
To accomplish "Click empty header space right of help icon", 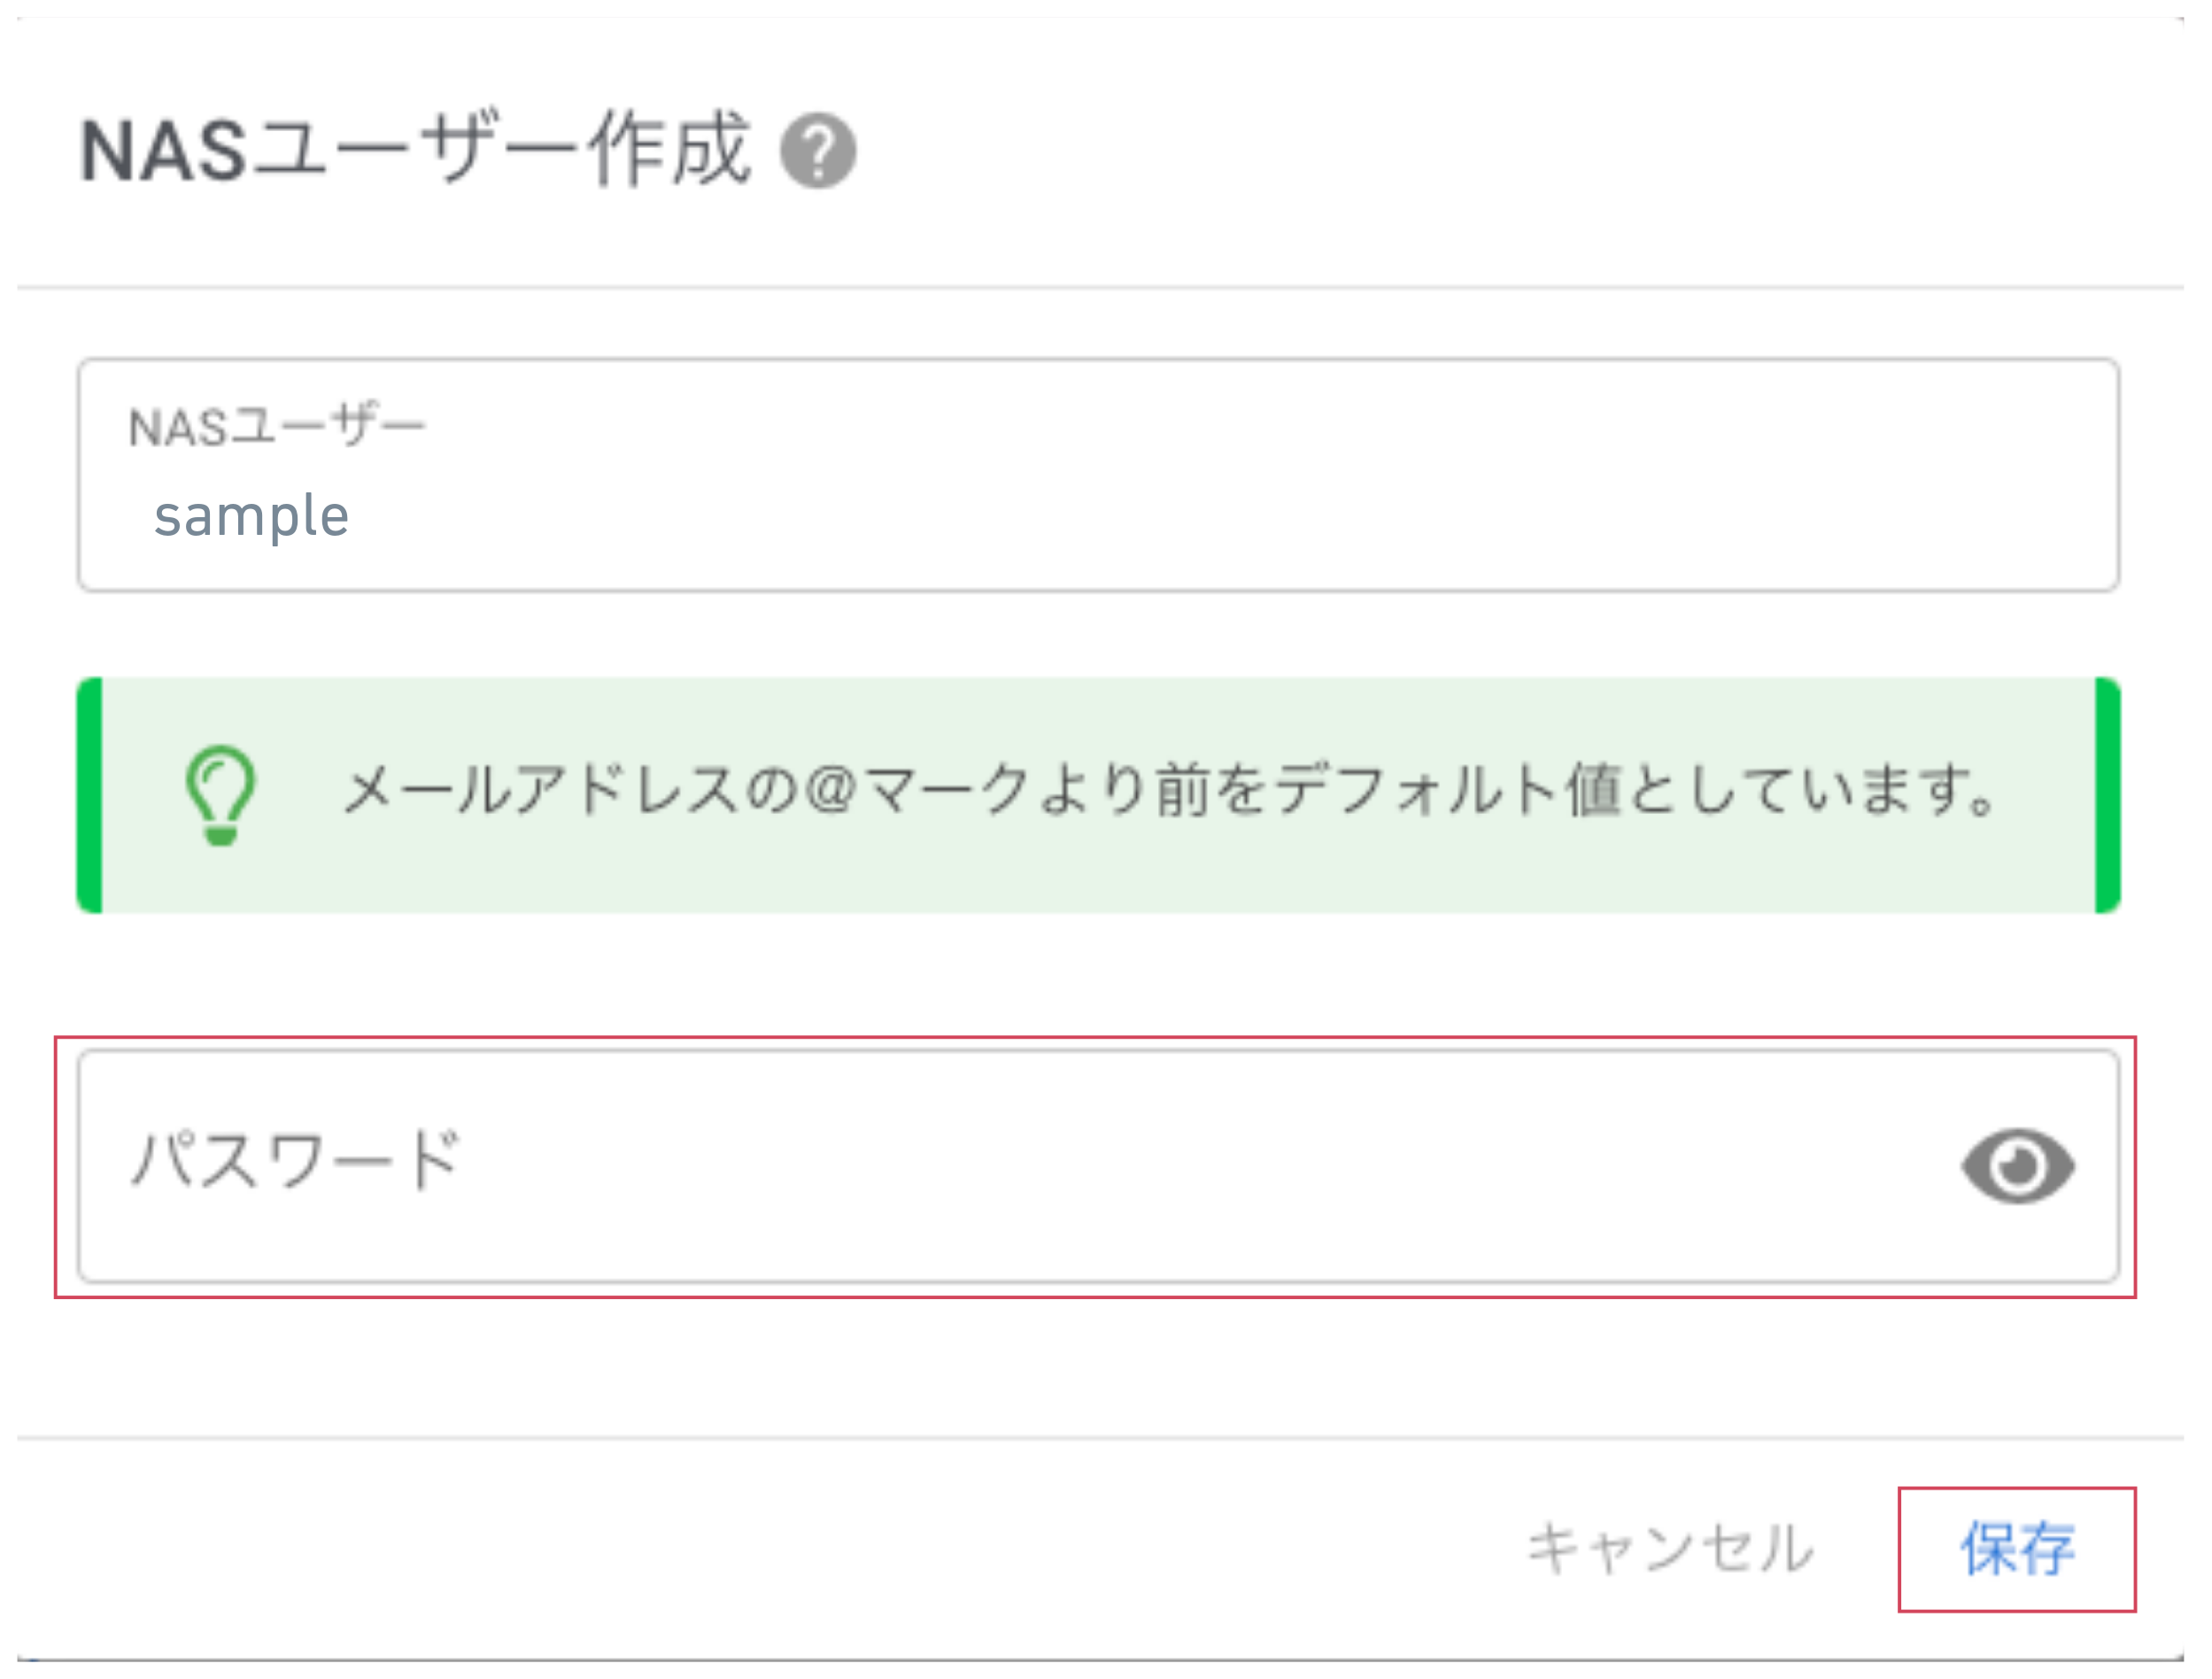I will (1500, 151).
